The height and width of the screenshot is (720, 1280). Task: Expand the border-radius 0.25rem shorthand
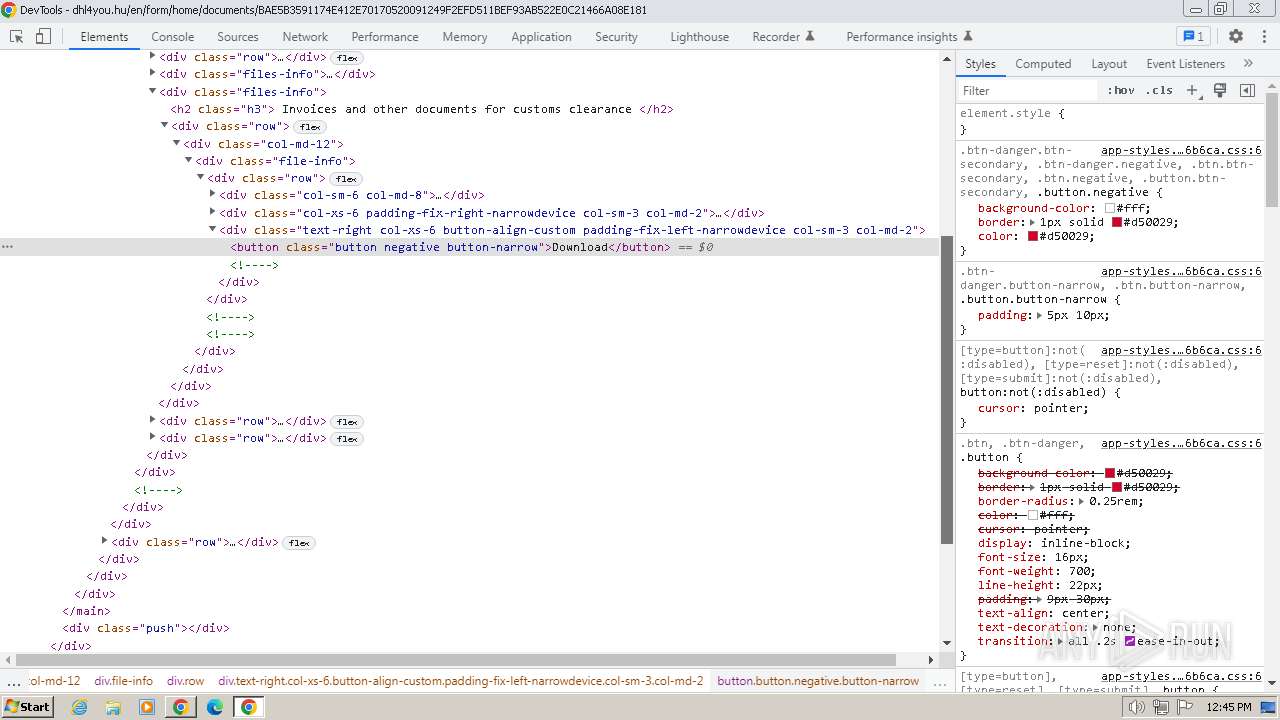(1081, 501)
